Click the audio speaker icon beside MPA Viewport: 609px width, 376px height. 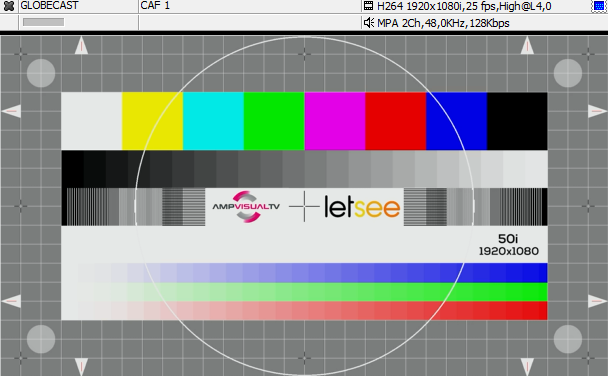click(x=369, y=23)
